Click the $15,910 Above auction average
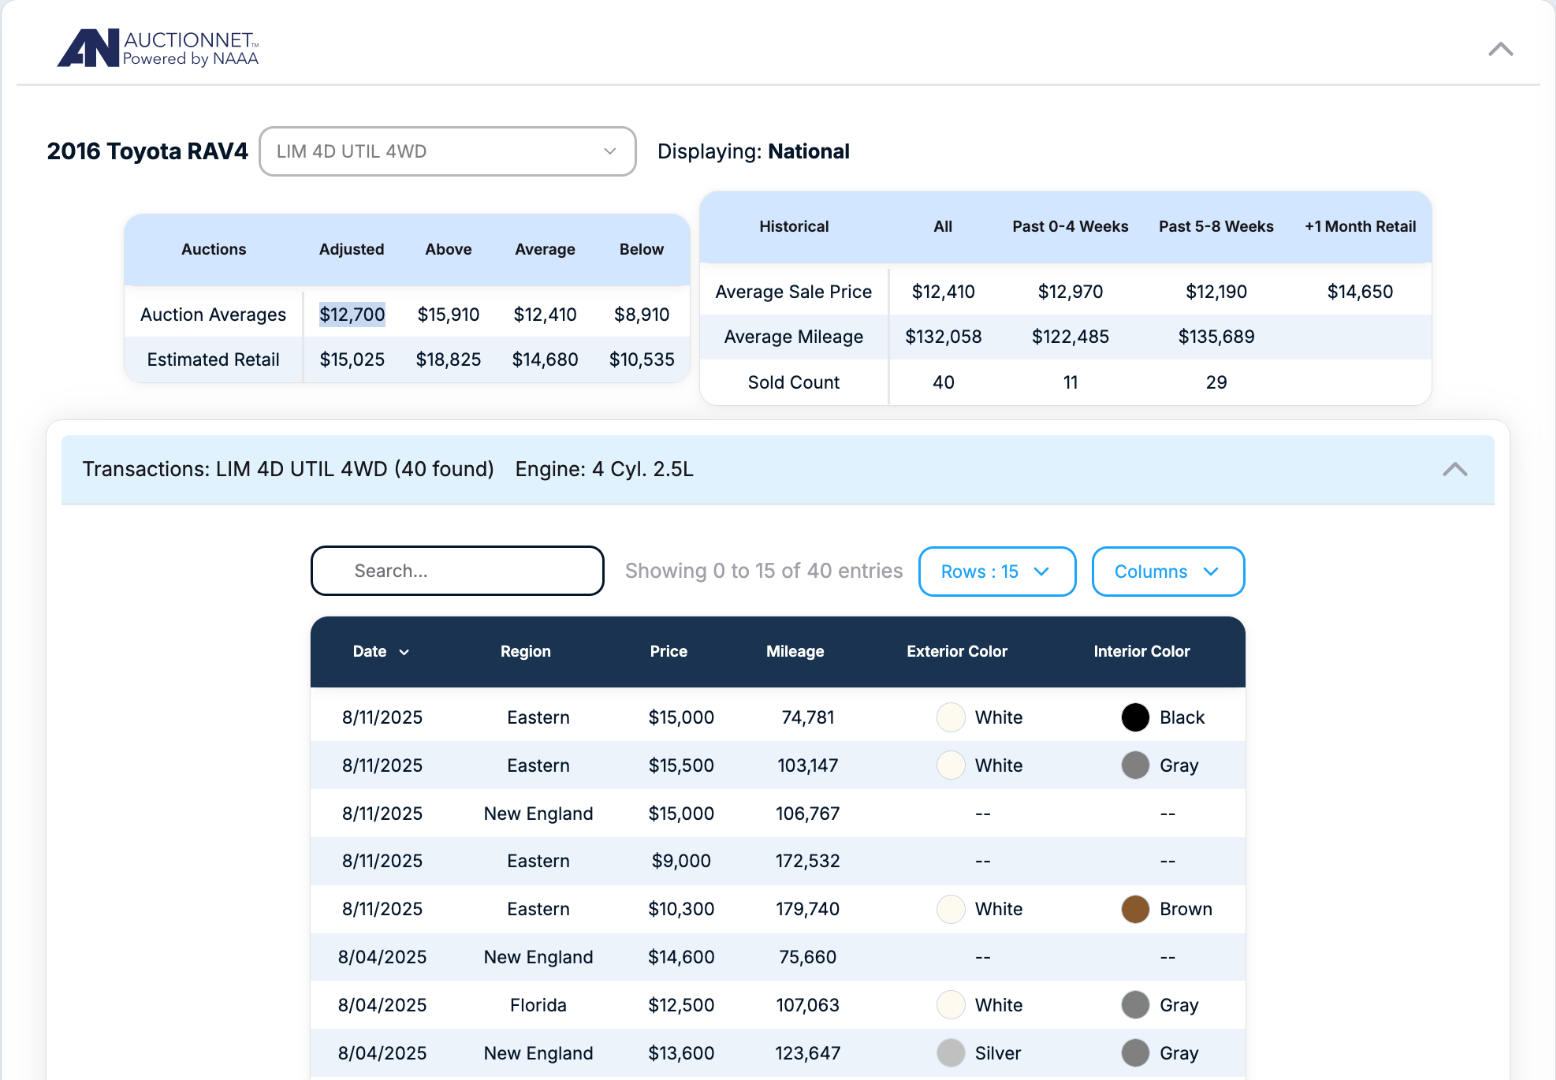 tap(448, 314)
